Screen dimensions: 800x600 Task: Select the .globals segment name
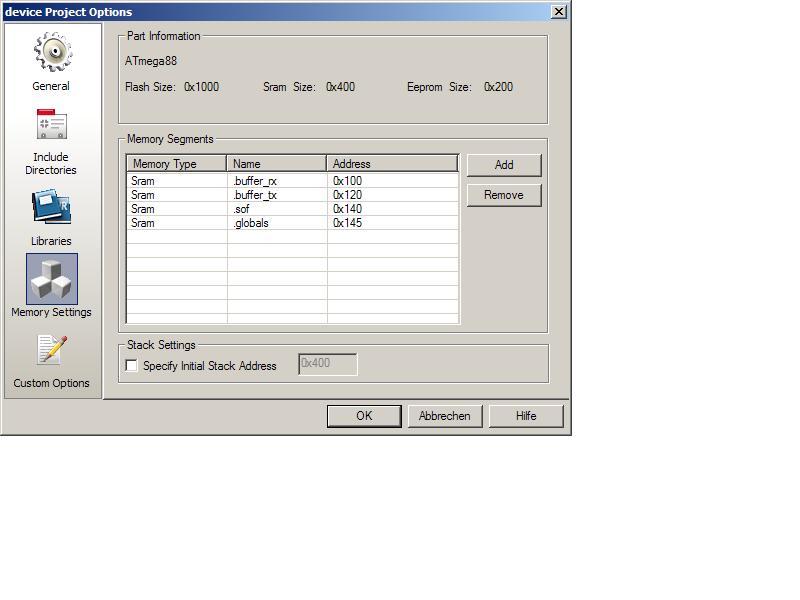(251, 223)
